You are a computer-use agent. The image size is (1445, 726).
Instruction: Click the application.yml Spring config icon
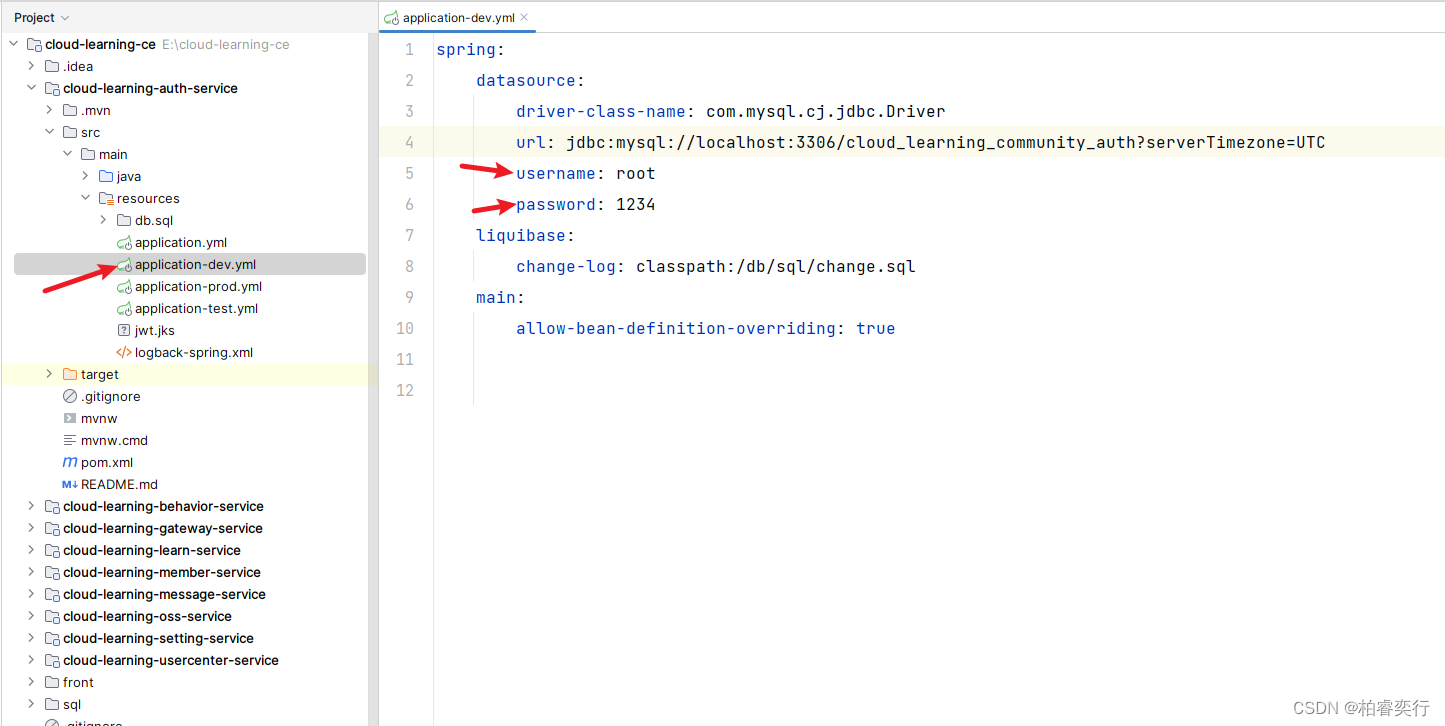tap(124, 242)
